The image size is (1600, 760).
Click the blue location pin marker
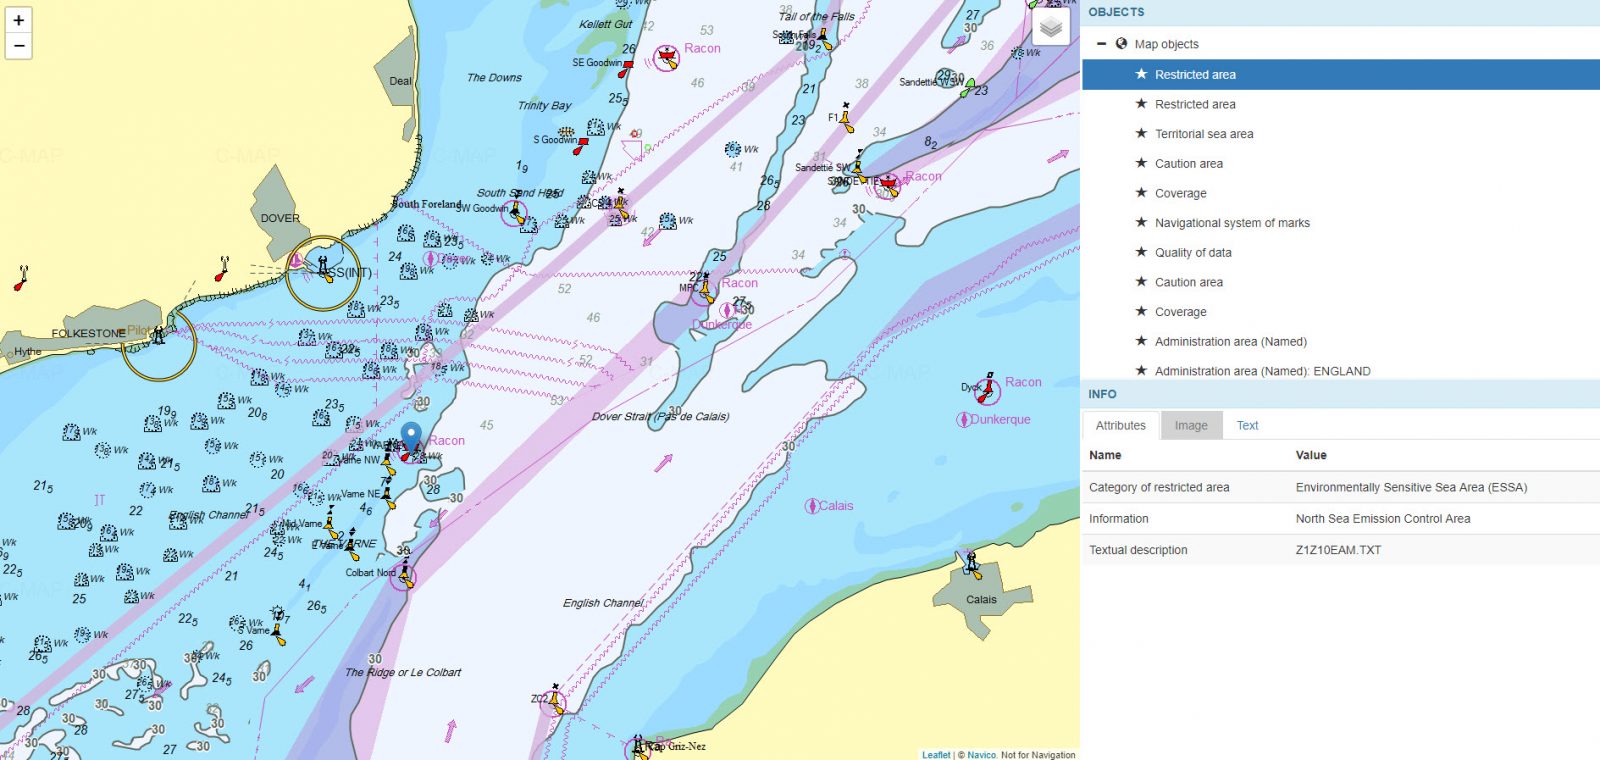coord(411,438)
